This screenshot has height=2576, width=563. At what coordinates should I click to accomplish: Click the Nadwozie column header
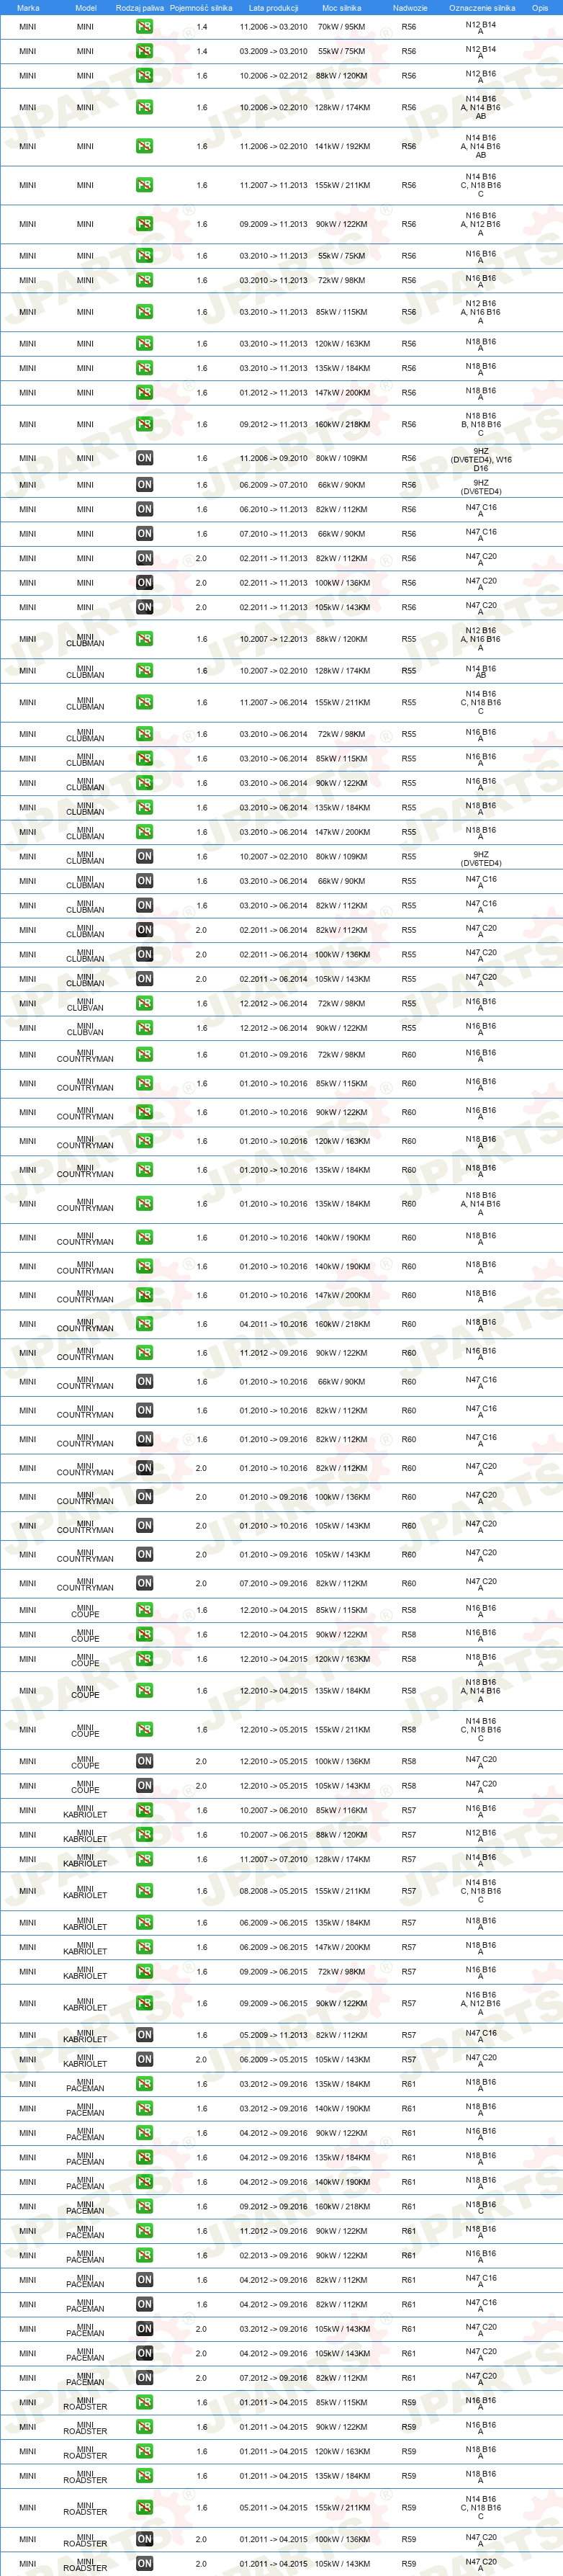tap(410, 8)
